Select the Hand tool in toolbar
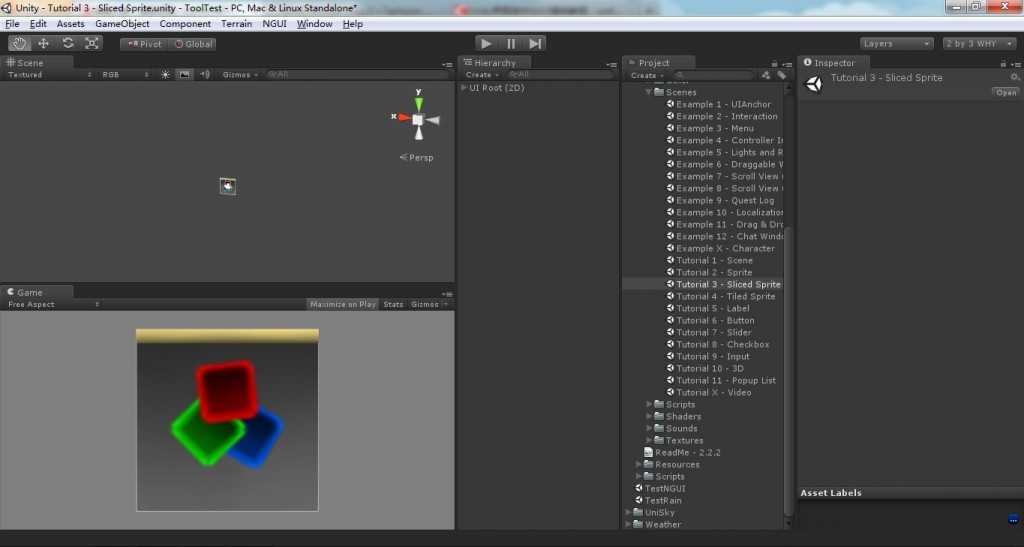 click(x=19, y=44)
